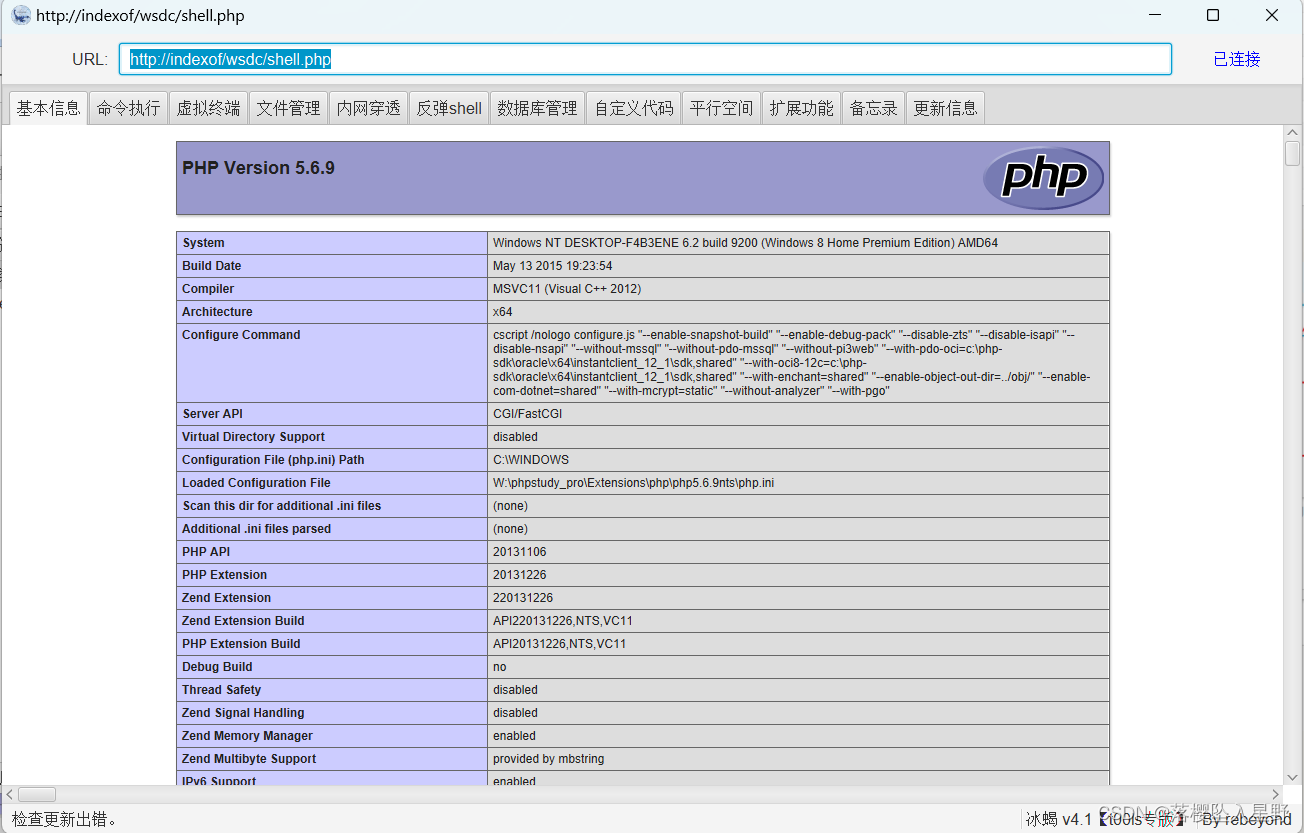Viewport: 1304px width, 833px height.
Task: Click the 冰蝎 v4.1 version text
Action: 1058,819
